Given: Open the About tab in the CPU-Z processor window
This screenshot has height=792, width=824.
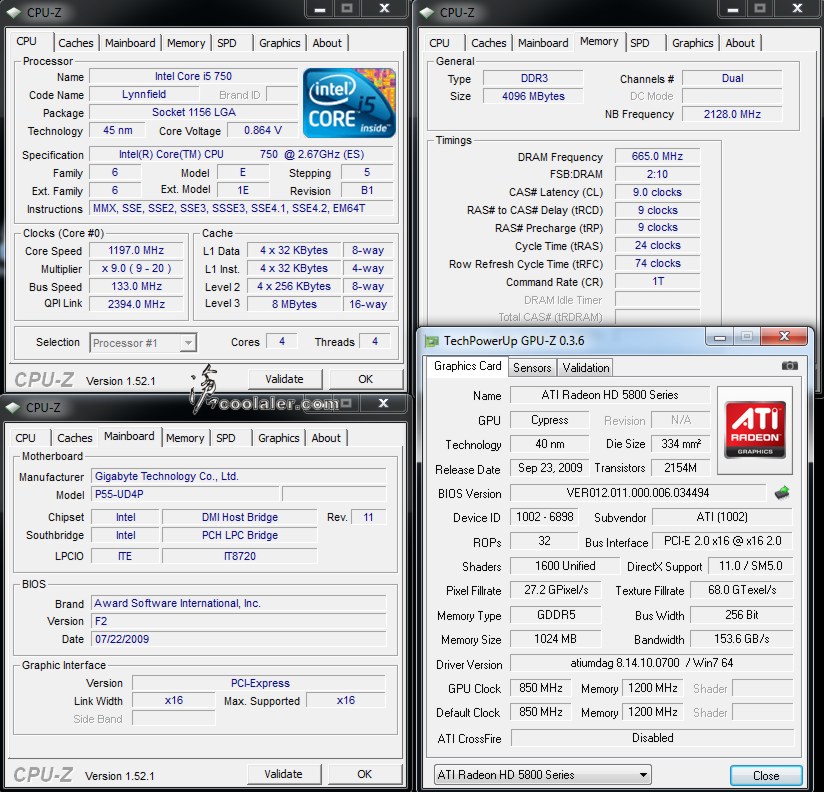Looking at the screenshot, I should (327, 43).
